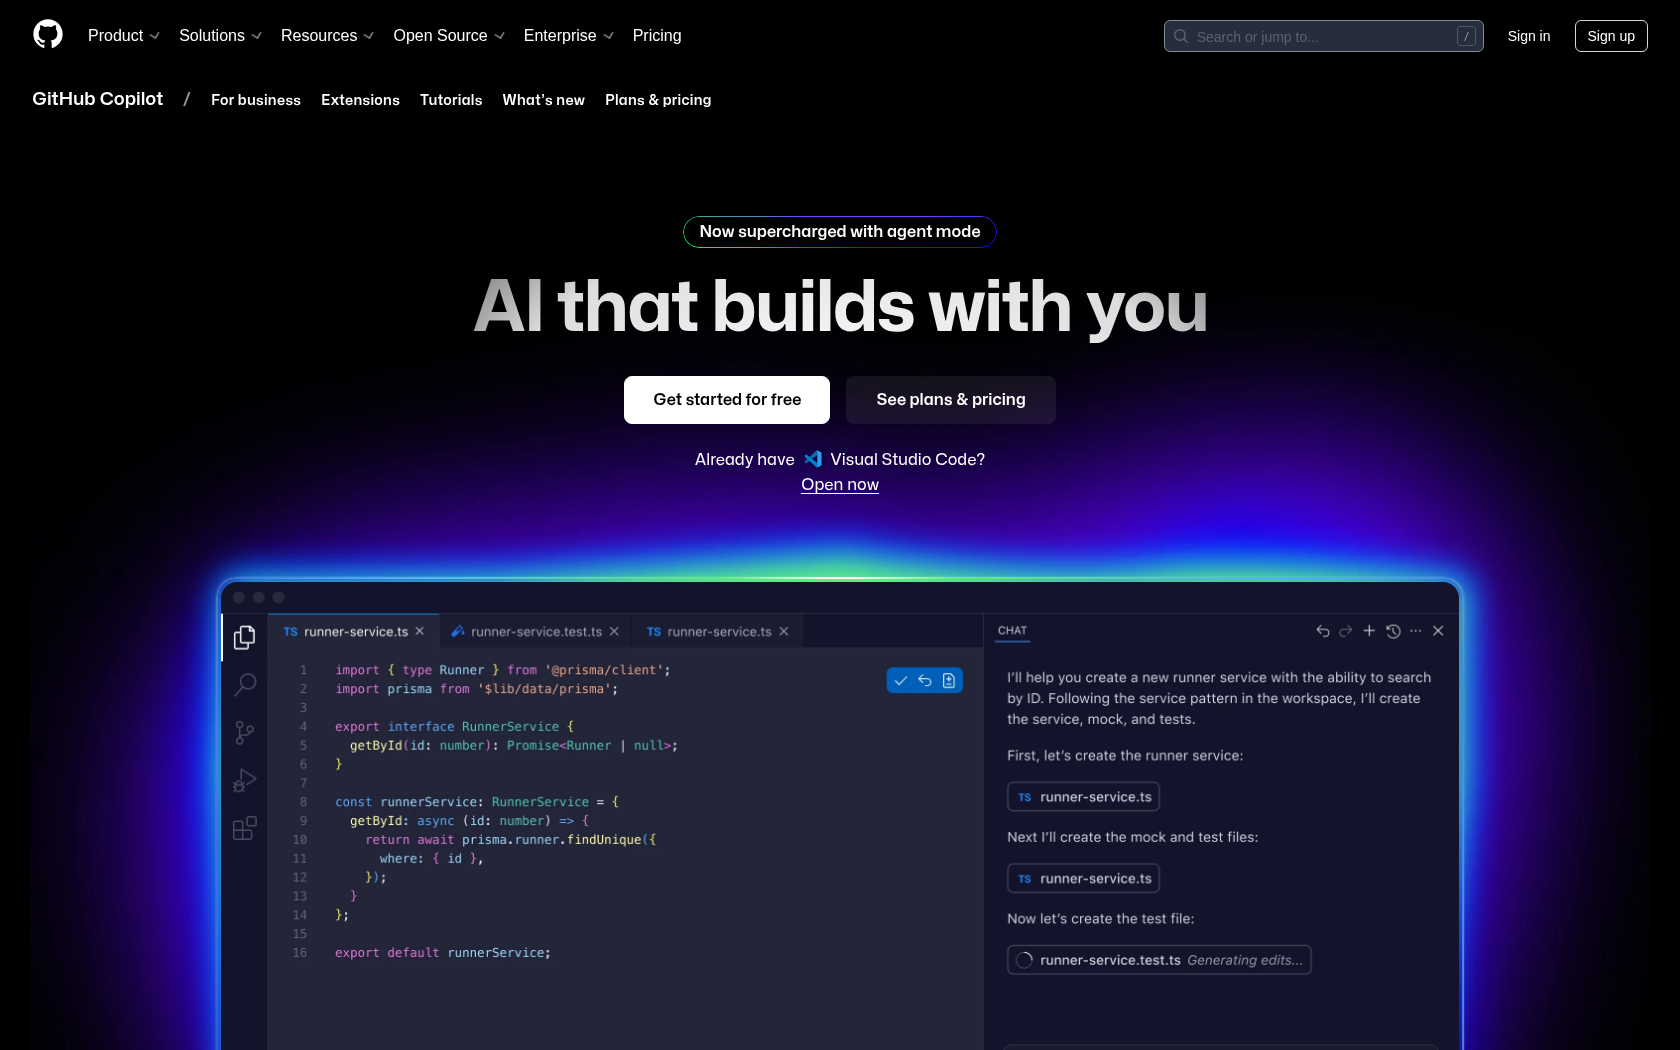Viewport: 1680px width, 1050px height.
Task: Open chat history clock icon
Action: pos(1393,631)
